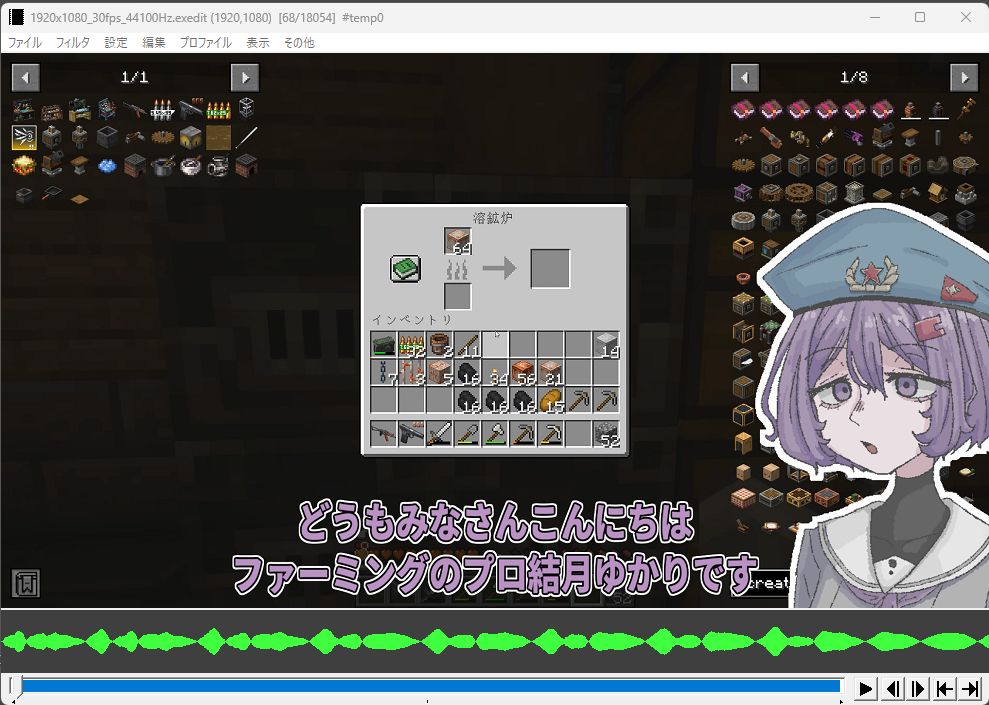The width and height of the screenshot is (989, 705).
Task: Click the empty smelter fuel slot
Action: 458,296
